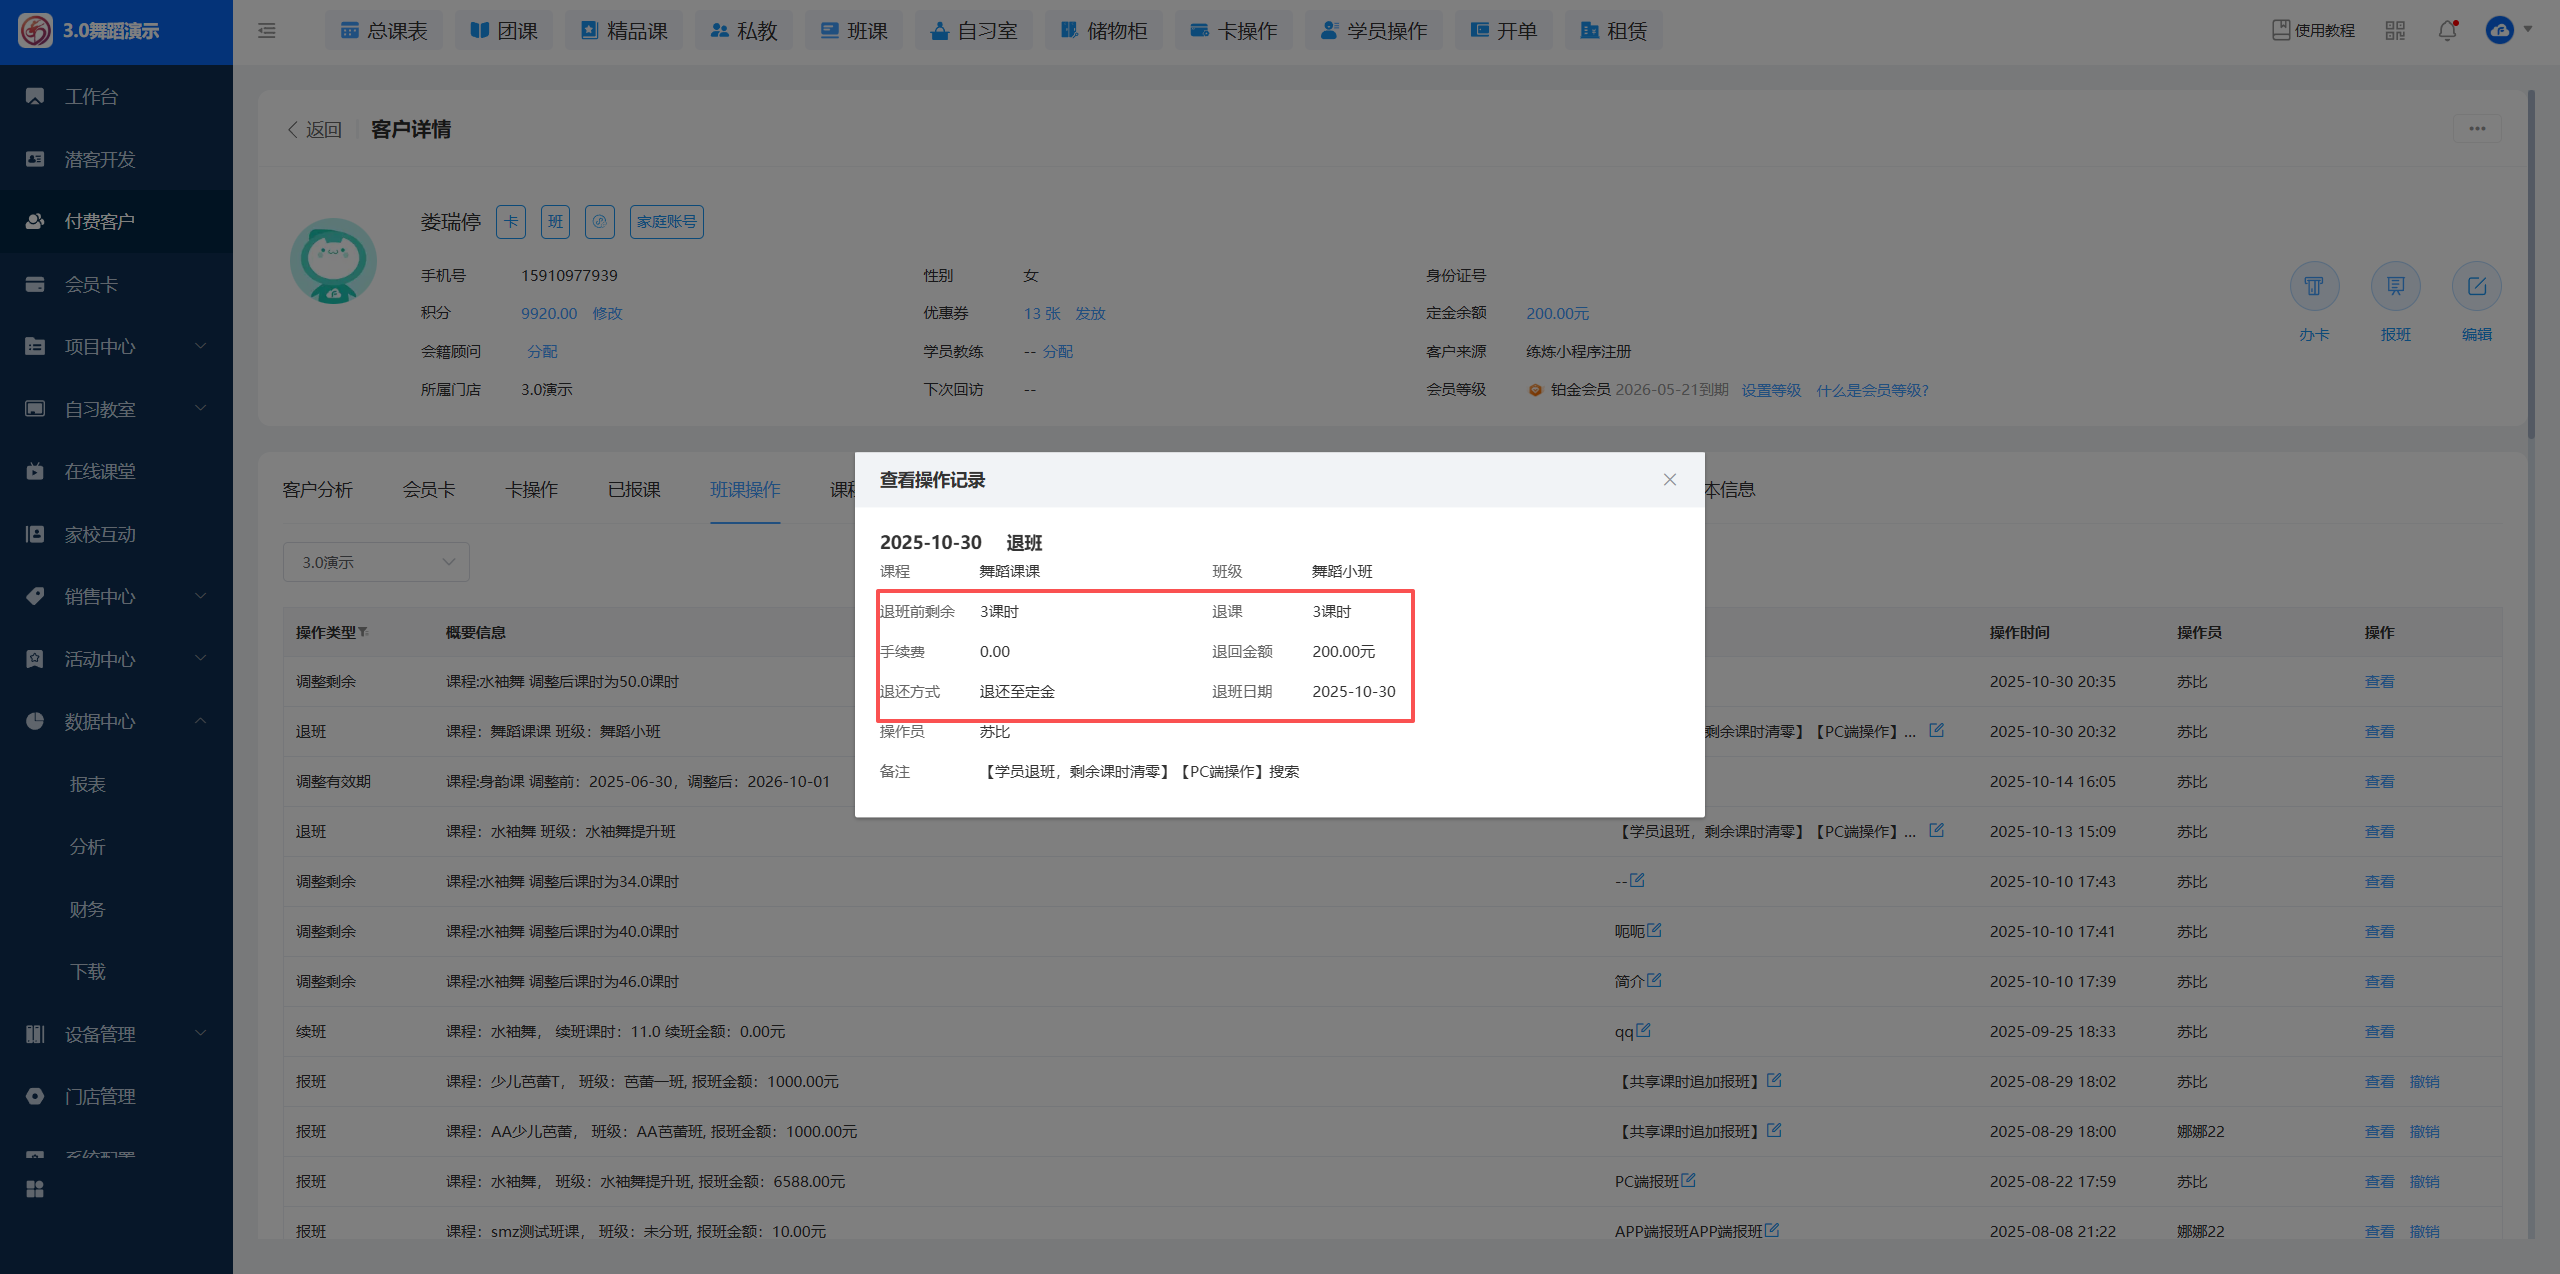Click 撤销 on the 少儿芭蕾T row

pos(2424,1082)
